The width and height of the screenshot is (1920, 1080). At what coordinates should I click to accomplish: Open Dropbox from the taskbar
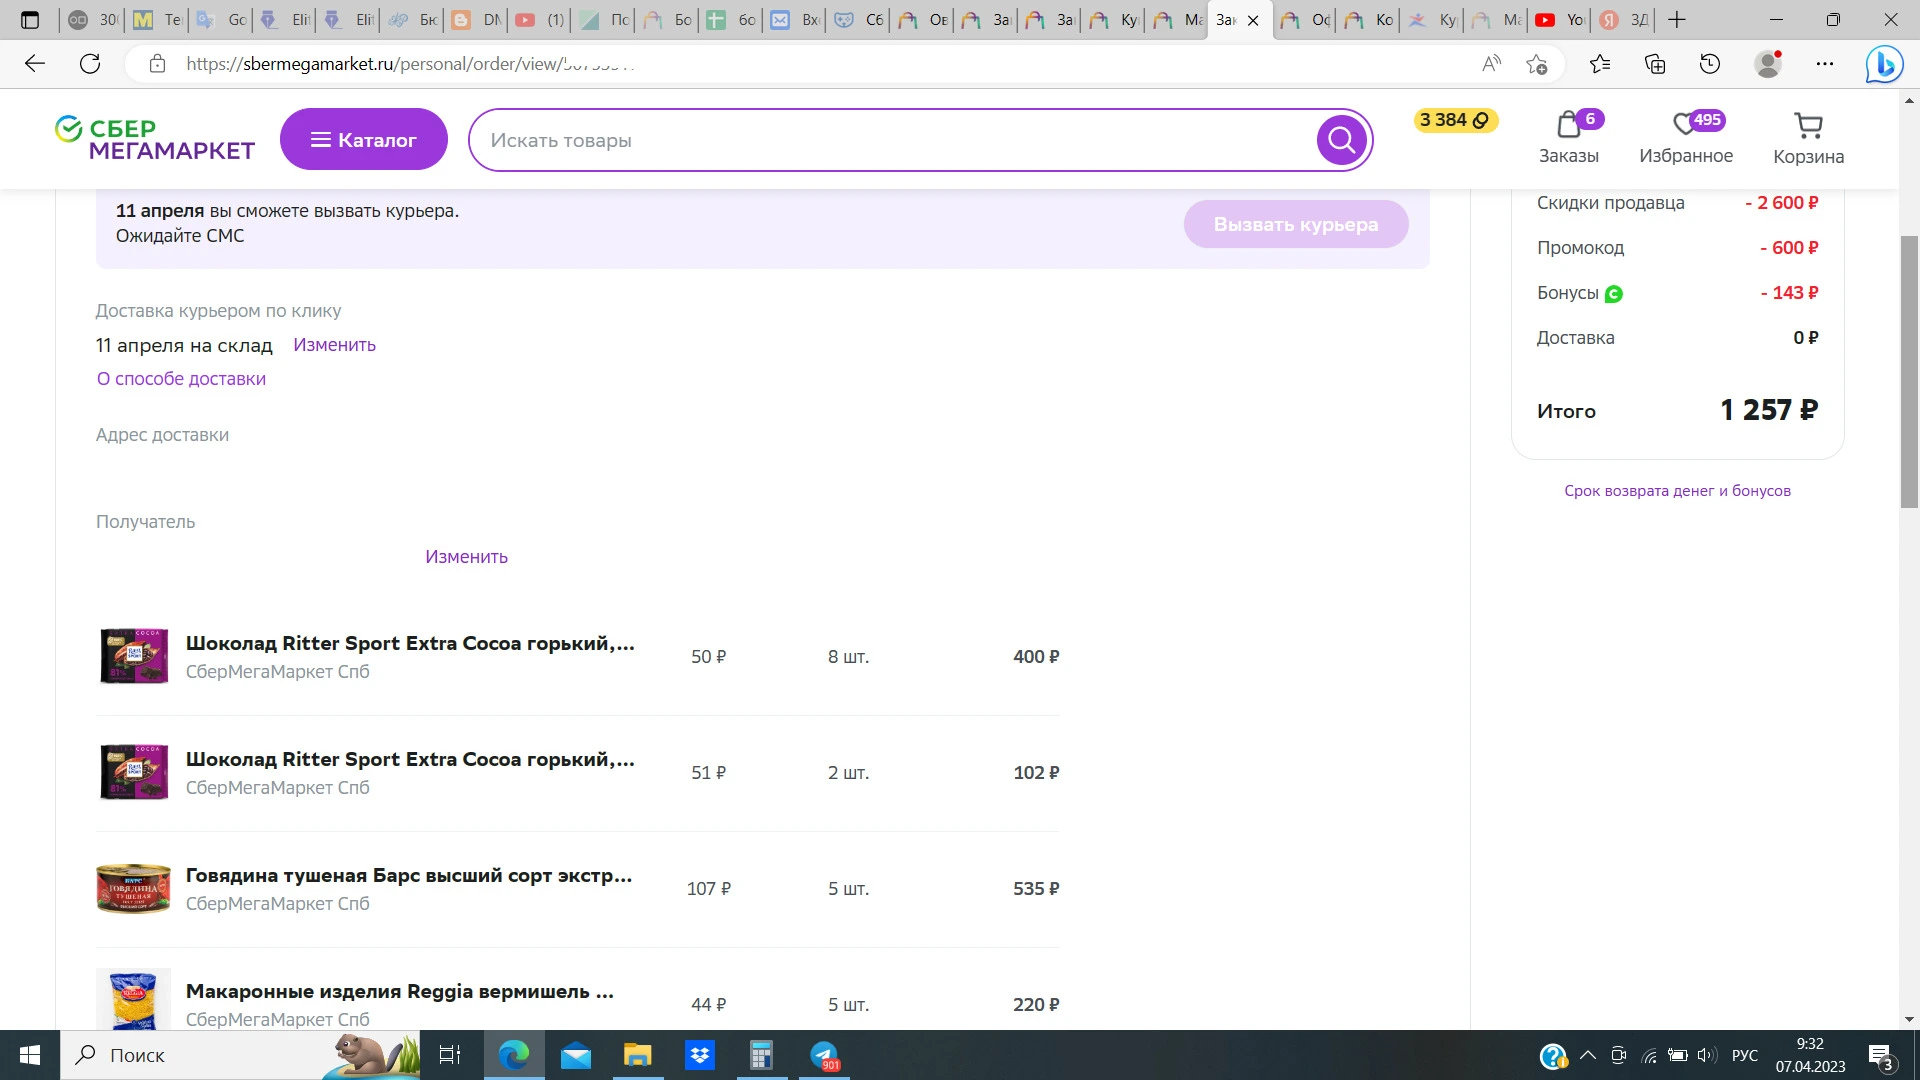[700, 1055]
